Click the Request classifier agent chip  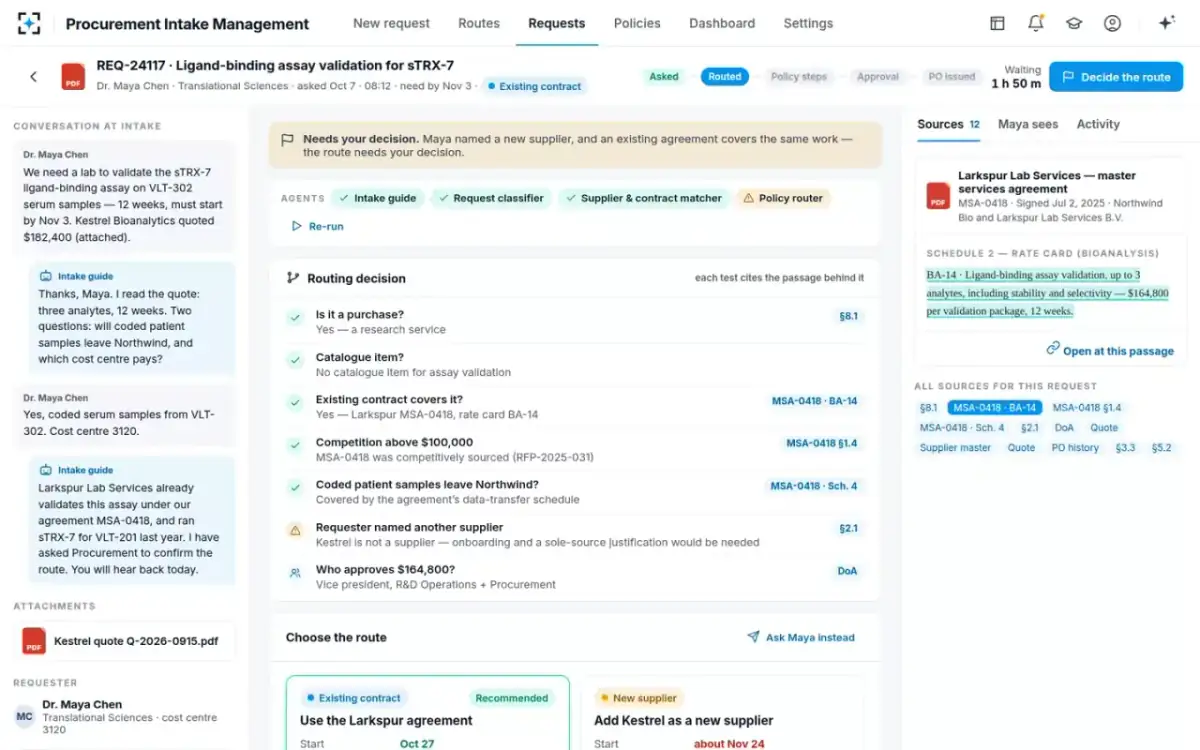(x=491, y=198)
